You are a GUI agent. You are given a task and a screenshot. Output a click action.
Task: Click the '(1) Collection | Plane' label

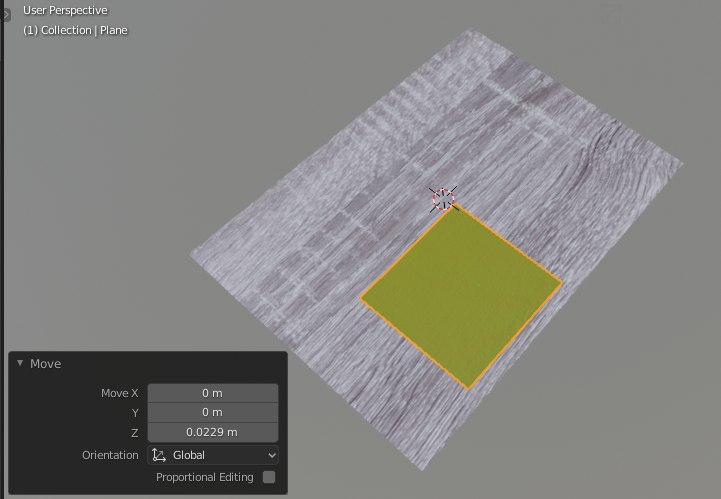[x=75, y=30]
